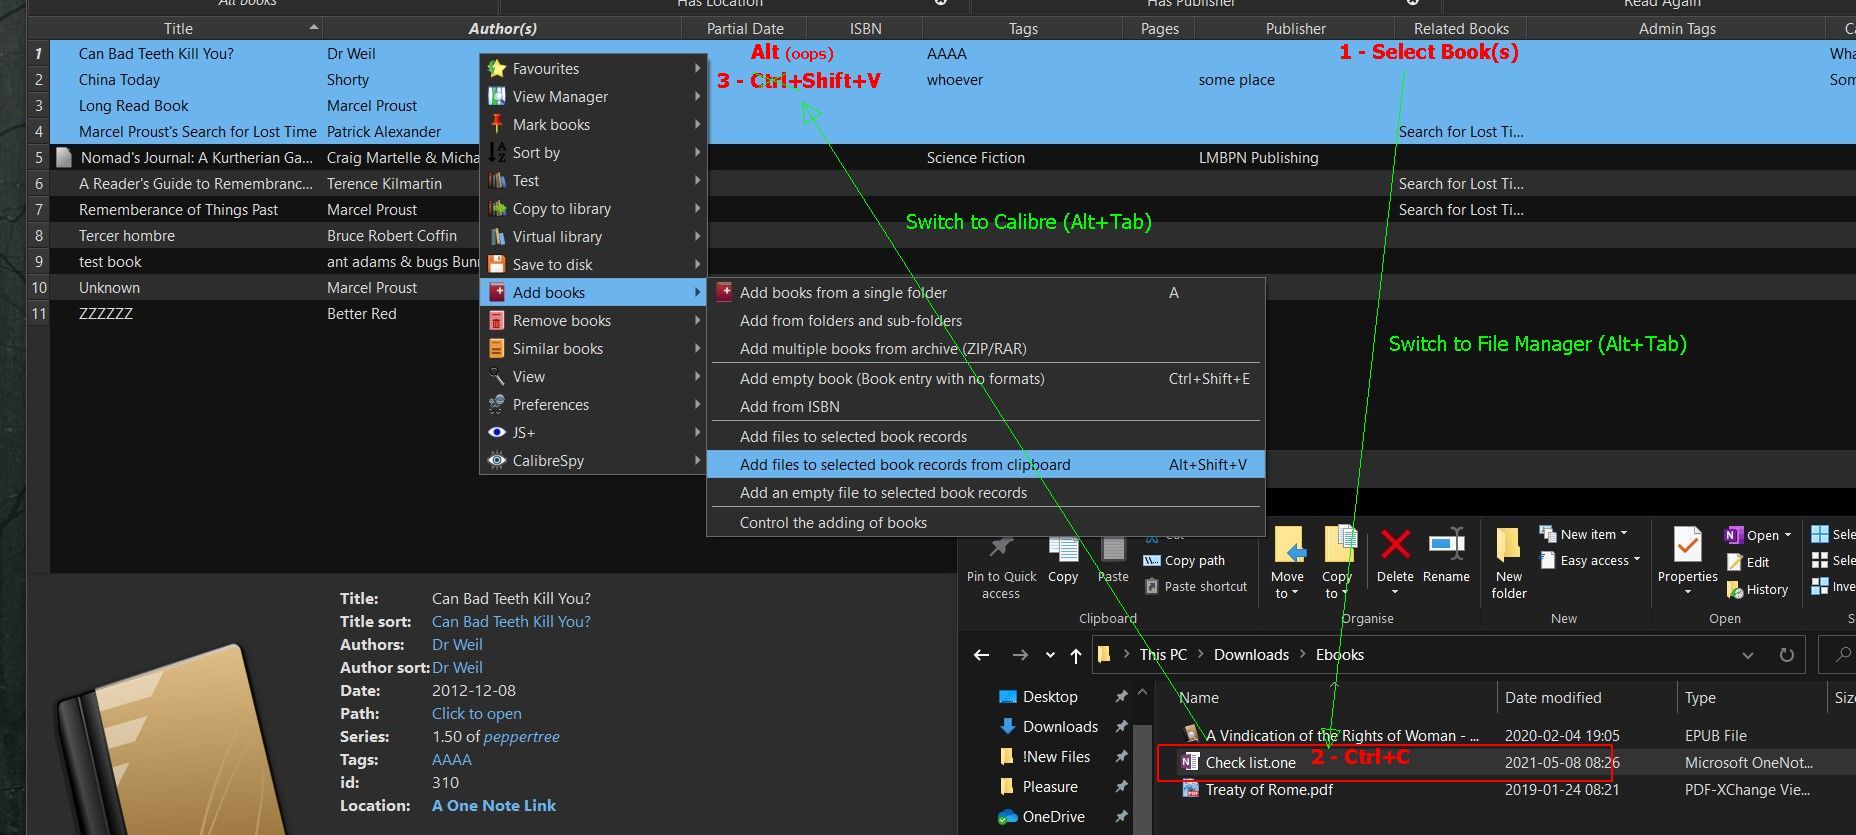1856x835 pixels.
Task: Select the Treaty of Rome.pdf file
Action: tap(1269, 789)
